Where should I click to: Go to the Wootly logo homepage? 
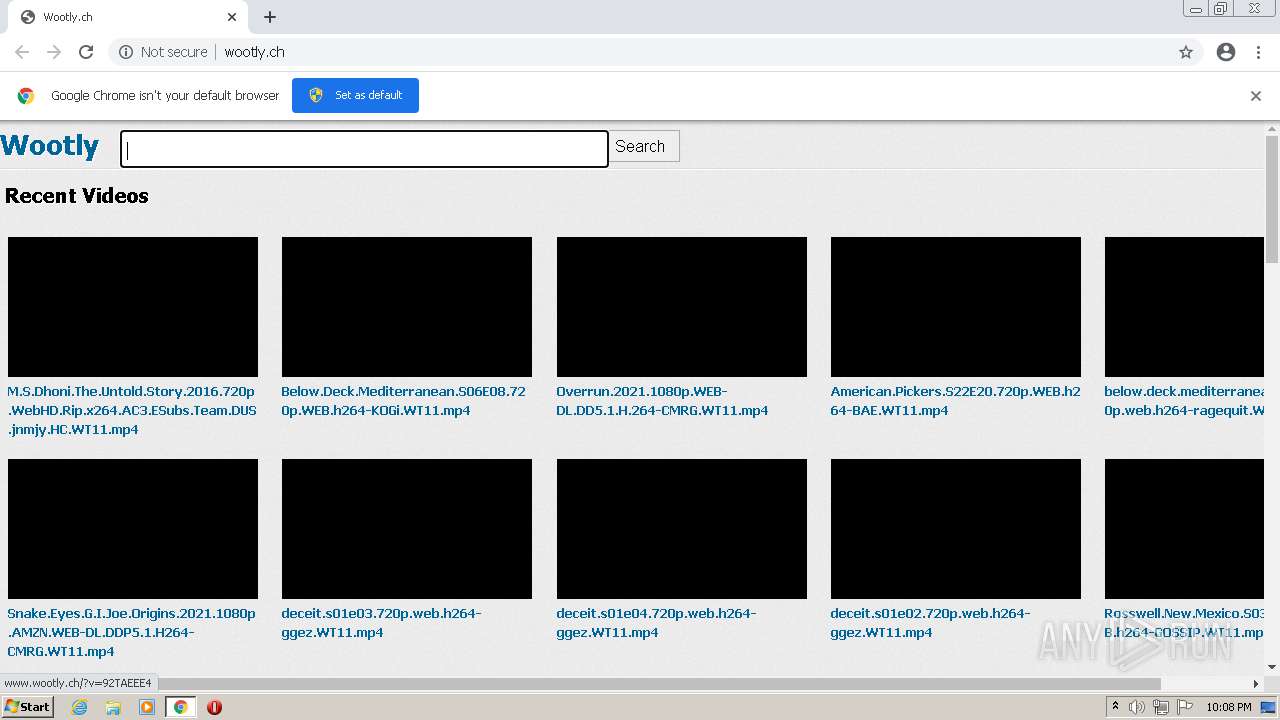(x=50, y=146)
